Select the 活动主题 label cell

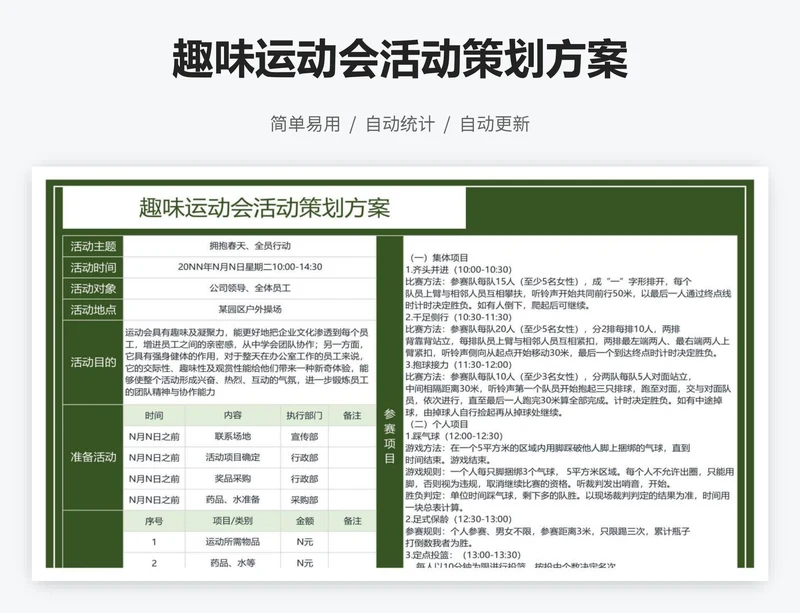coord(93,247)
